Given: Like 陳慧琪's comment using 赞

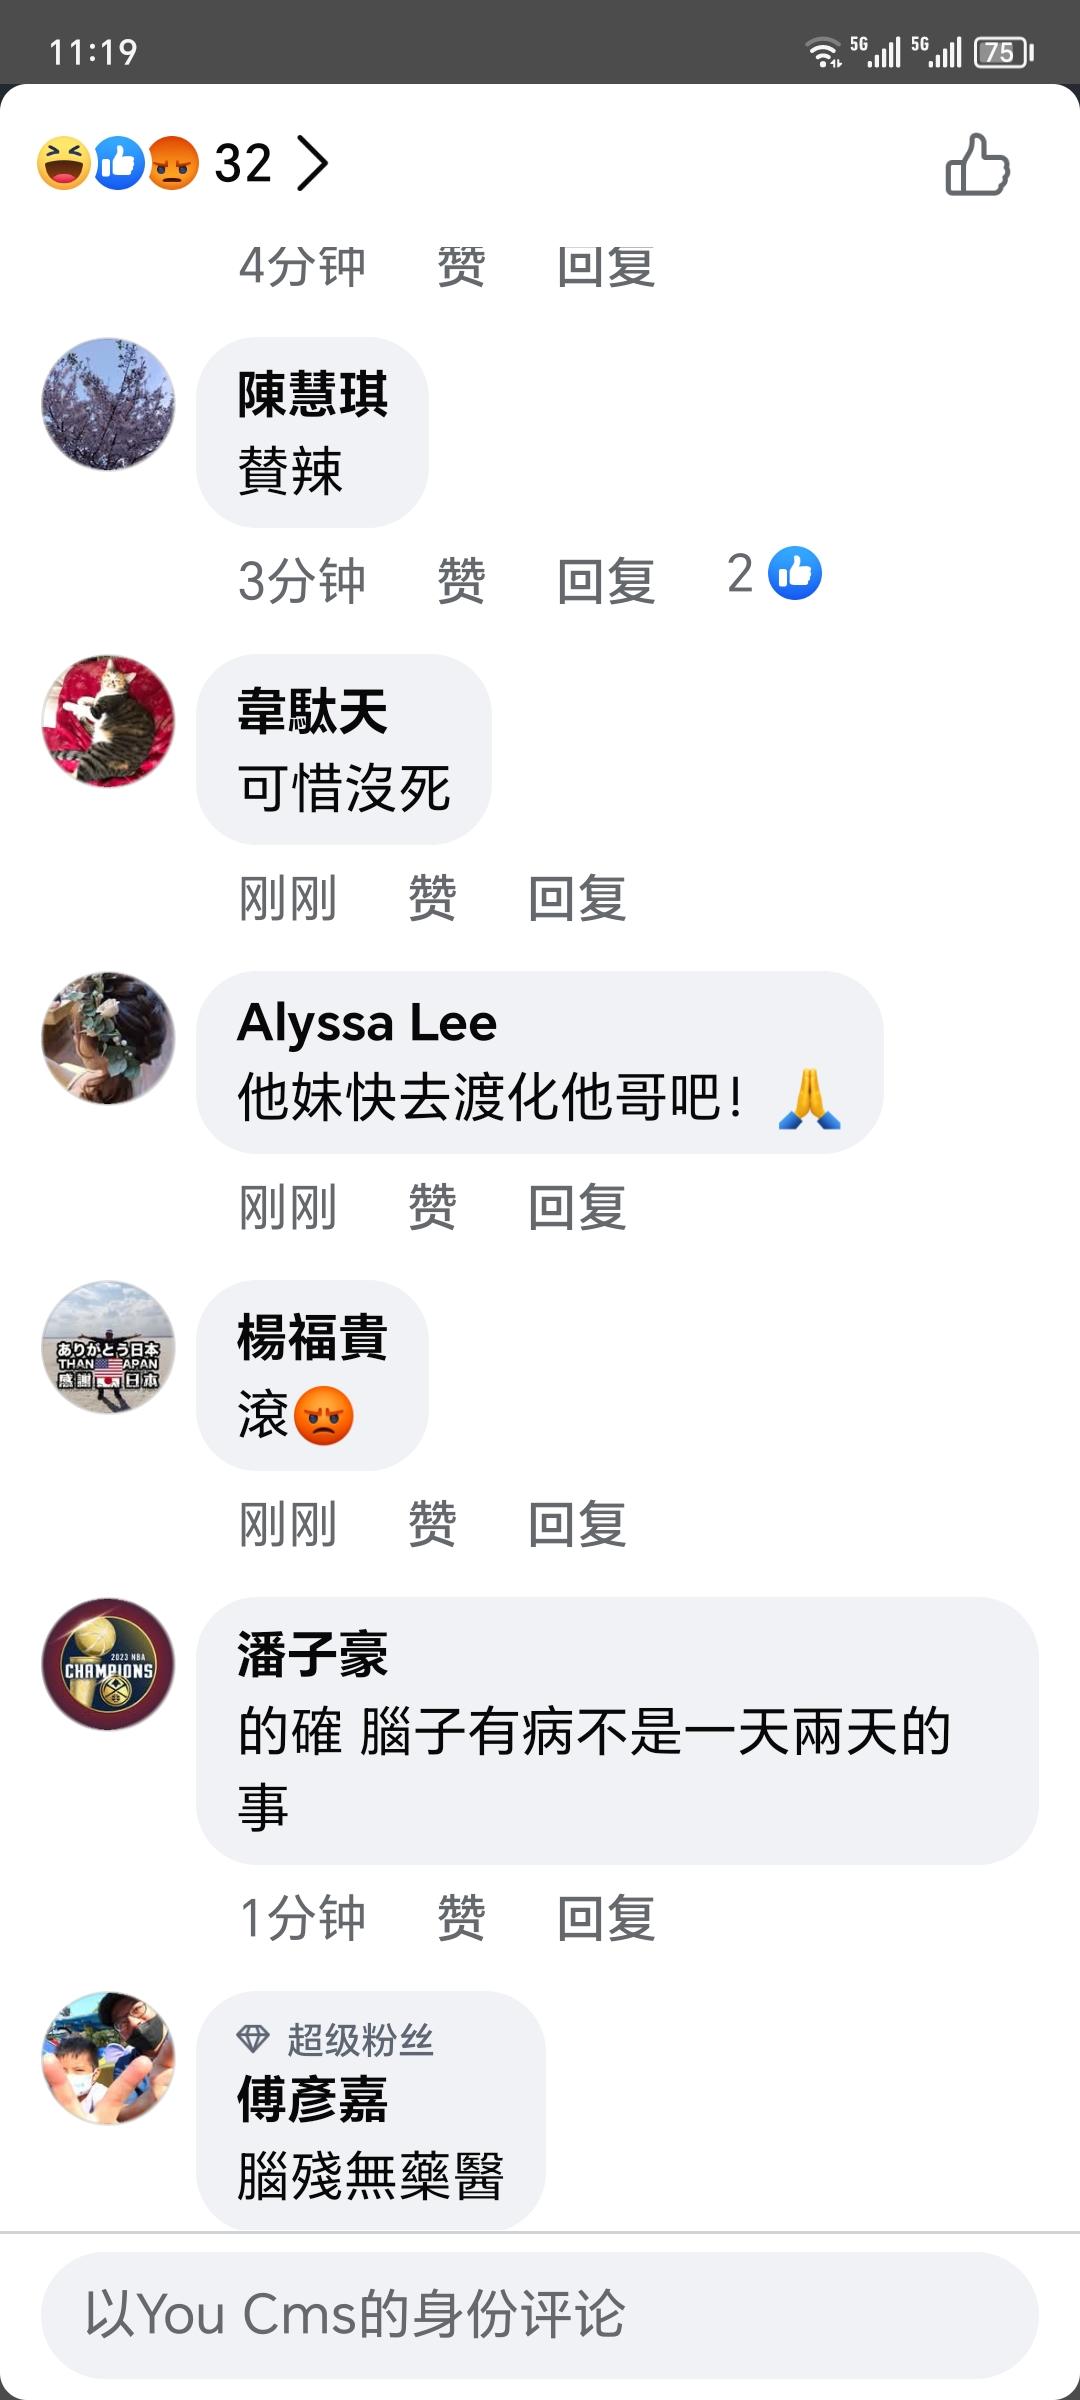Looking at the screenshot, I should coord(461,581).
